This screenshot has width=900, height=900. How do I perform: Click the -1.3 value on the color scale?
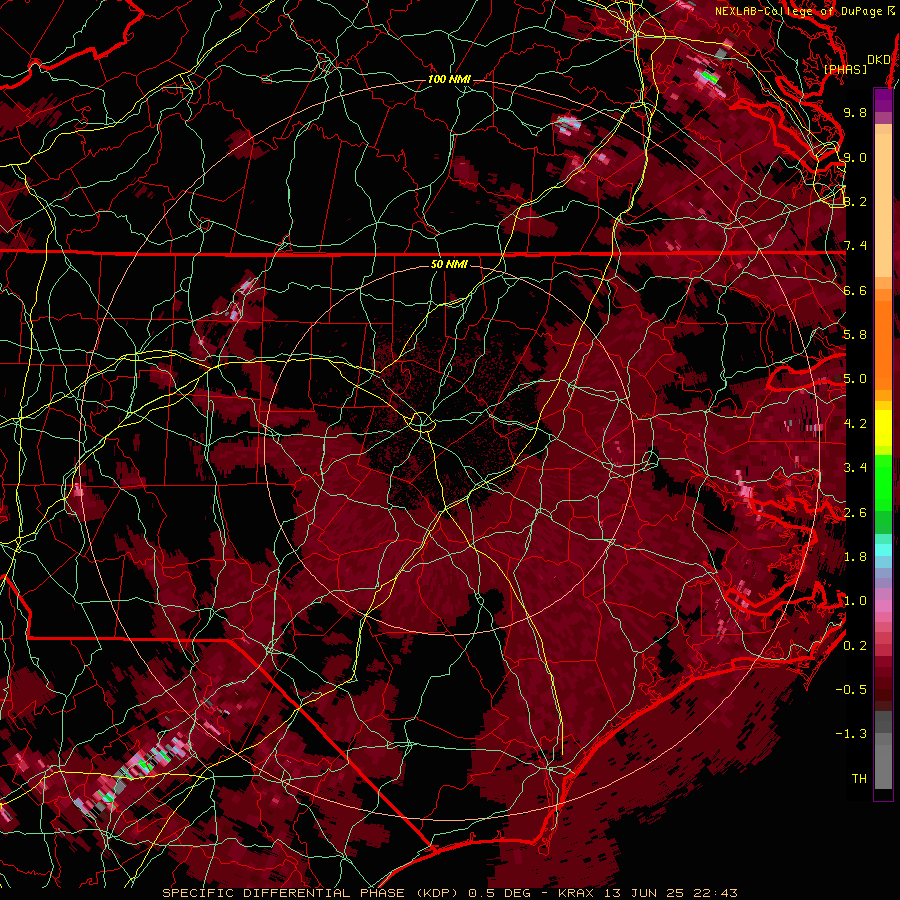point(851,734)
